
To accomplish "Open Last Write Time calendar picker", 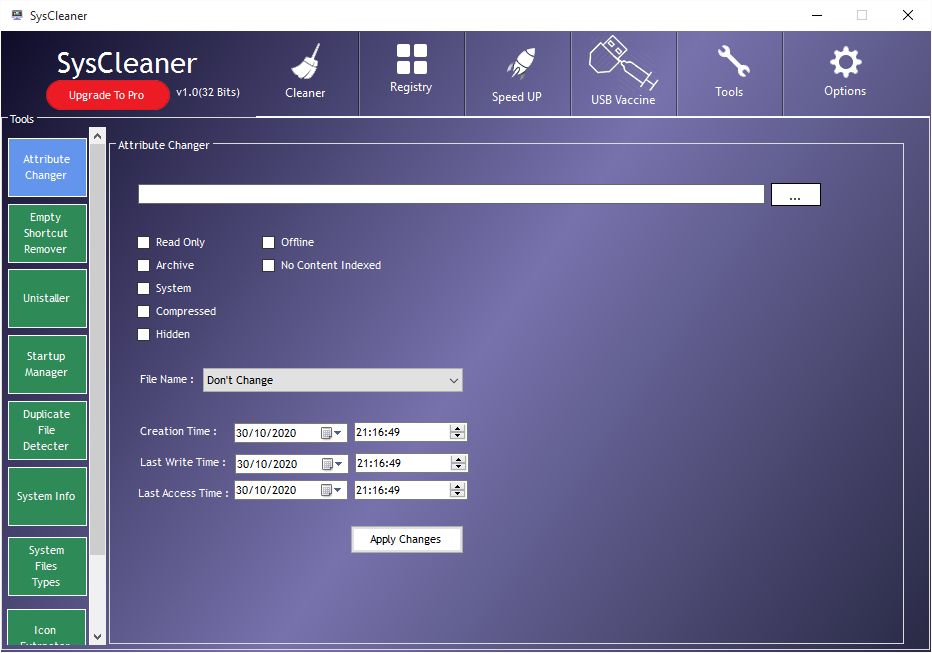I will coord(333,463).
